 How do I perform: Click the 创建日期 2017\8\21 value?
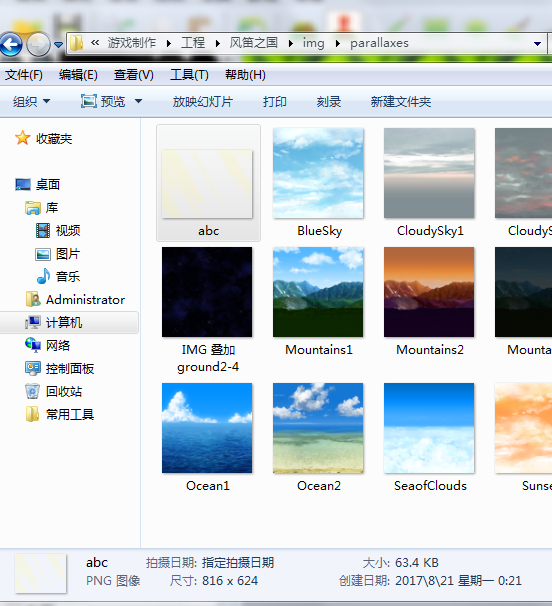(458, 580)
